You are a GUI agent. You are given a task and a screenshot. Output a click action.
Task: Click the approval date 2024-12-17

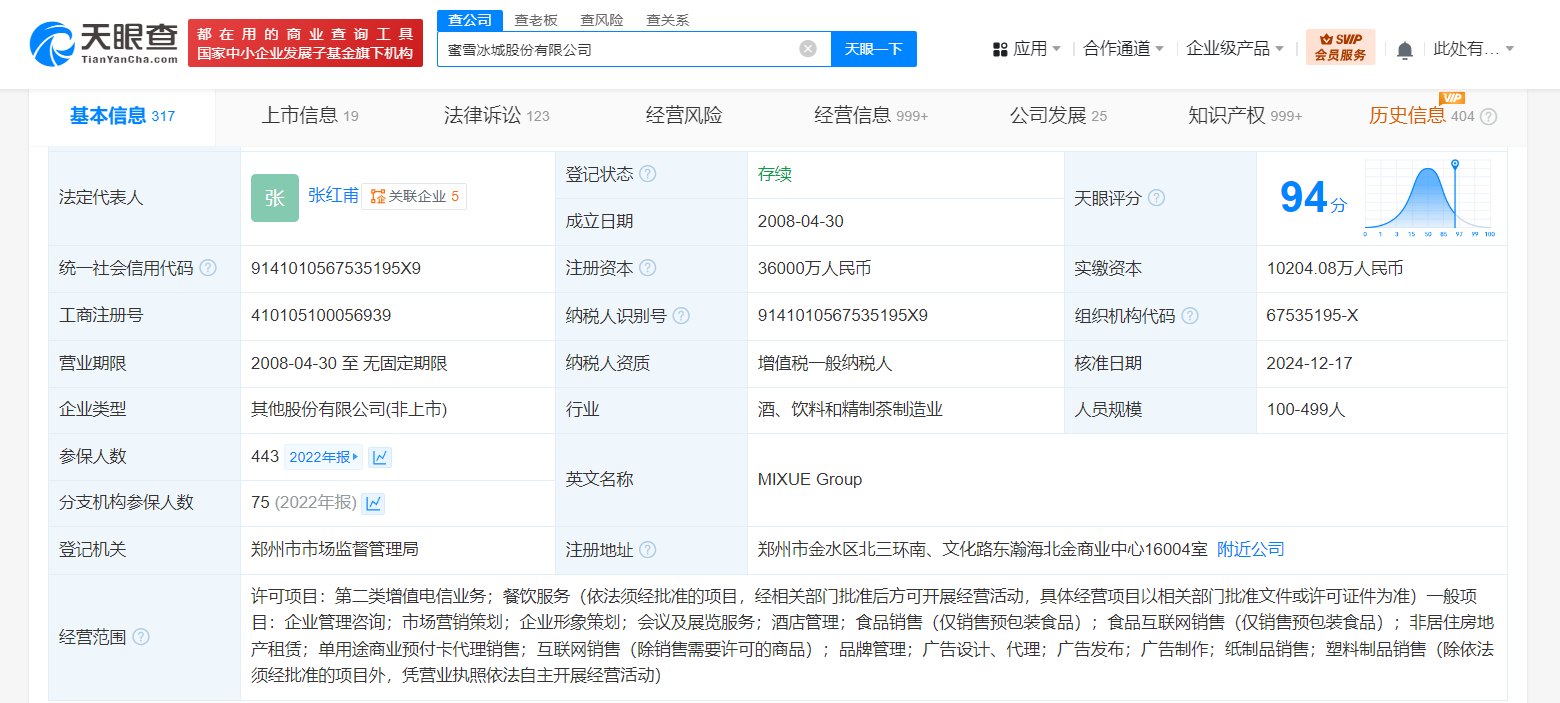(1309, 363)
